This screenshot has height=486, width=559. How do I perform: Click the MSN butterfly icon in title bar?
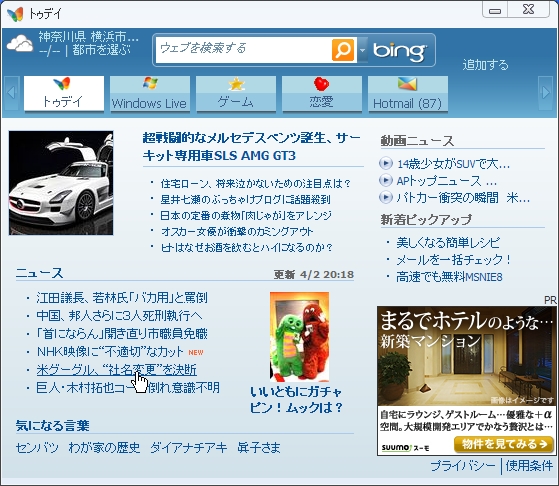click(15, 14)
